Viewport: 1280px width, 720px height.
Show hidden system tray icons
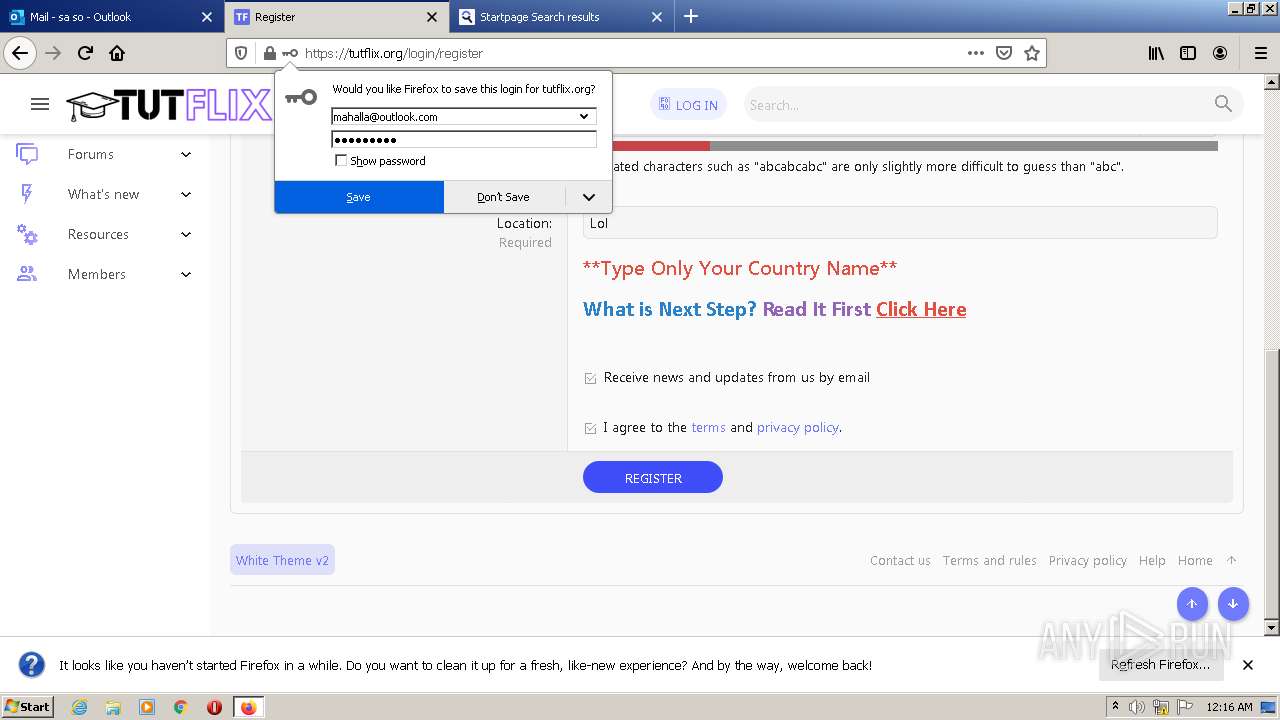pyautogui.click(x=1115, y=707)
